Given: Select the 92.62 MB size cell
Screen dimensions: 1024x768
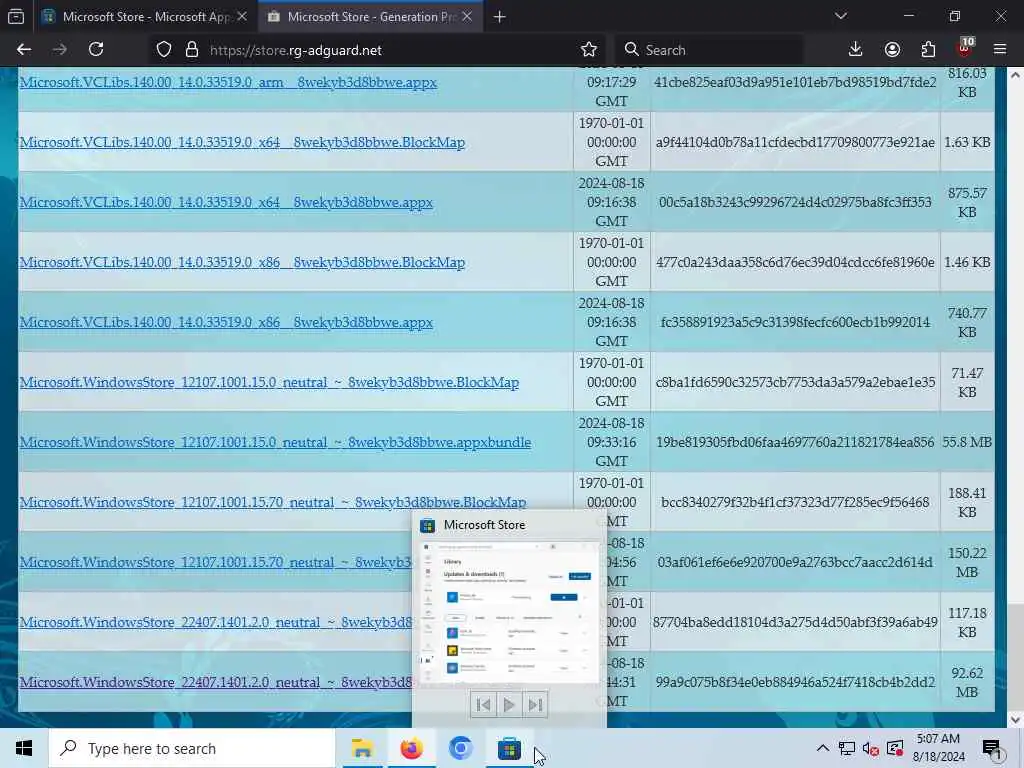Looking at the screenshot, I should (967, 682).
